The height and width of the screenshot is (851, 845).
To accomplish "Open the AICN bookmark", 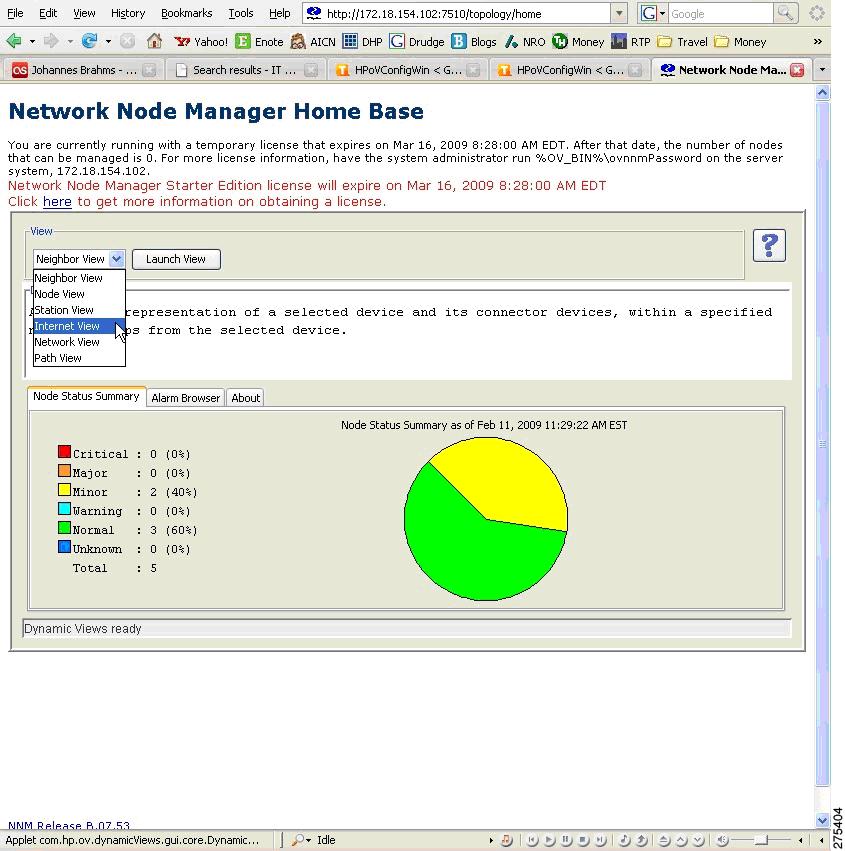I will point(313,42).
